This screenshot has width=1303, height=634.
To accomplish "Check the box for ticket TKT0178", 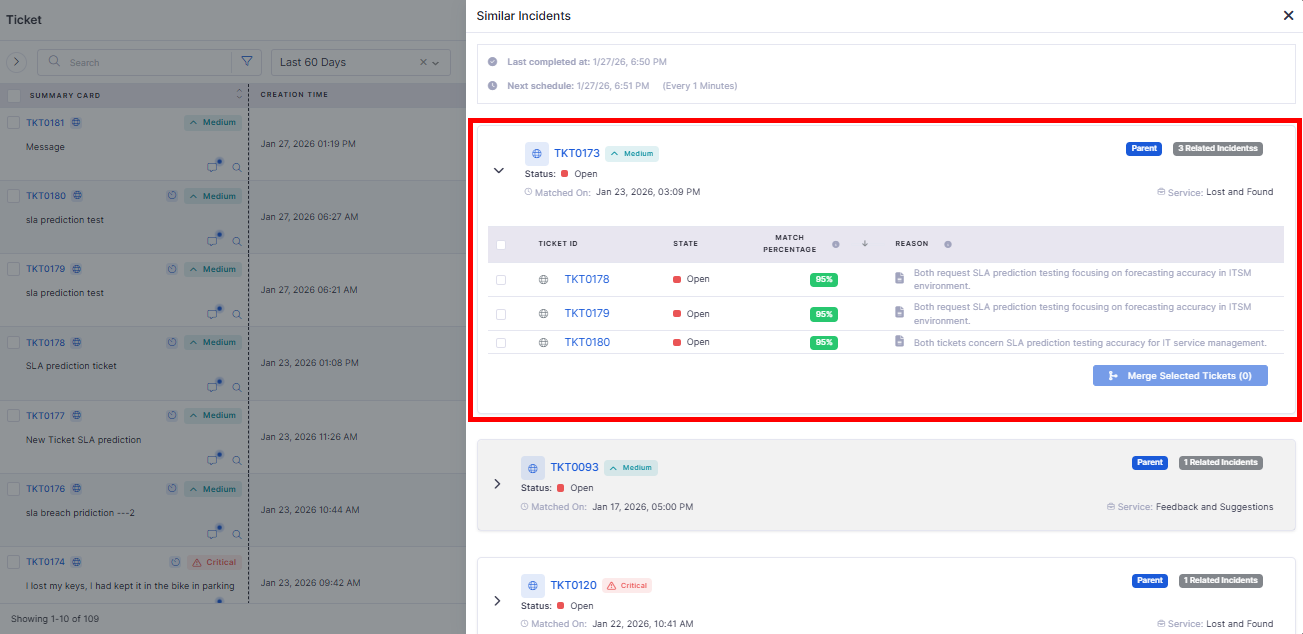I will point(501,280).
